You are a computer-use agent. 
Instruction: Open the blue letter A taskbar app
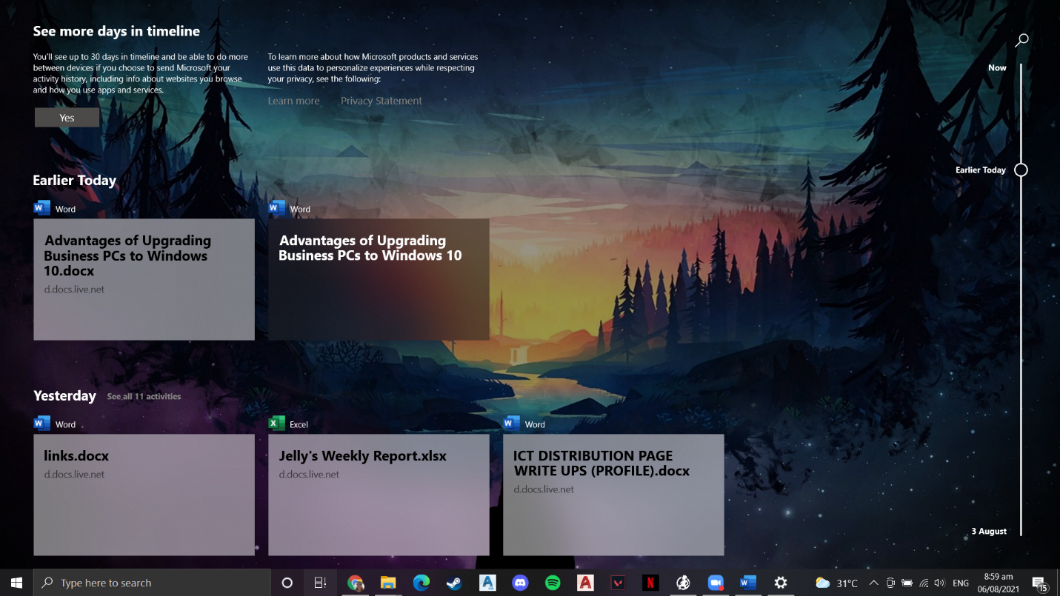point(487,582)
